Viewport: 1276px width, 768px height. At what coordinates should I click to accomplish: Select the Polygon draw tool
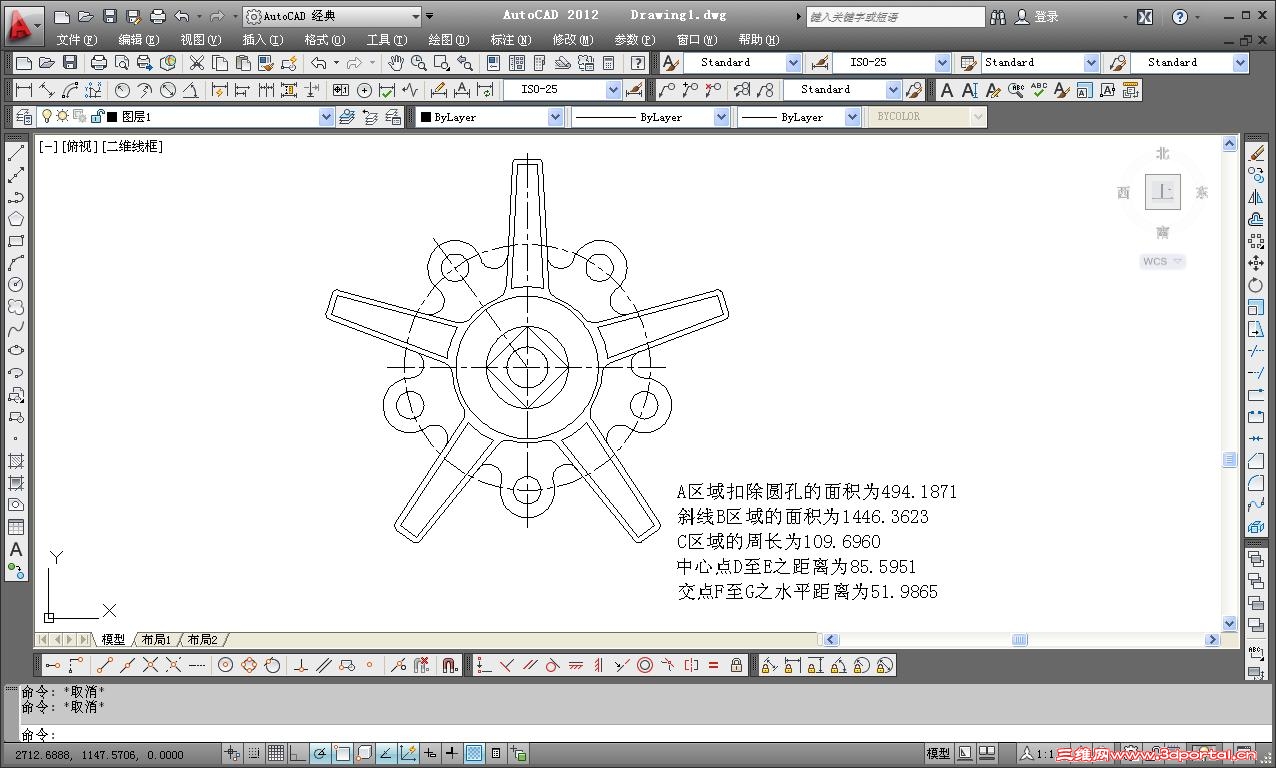16,219
